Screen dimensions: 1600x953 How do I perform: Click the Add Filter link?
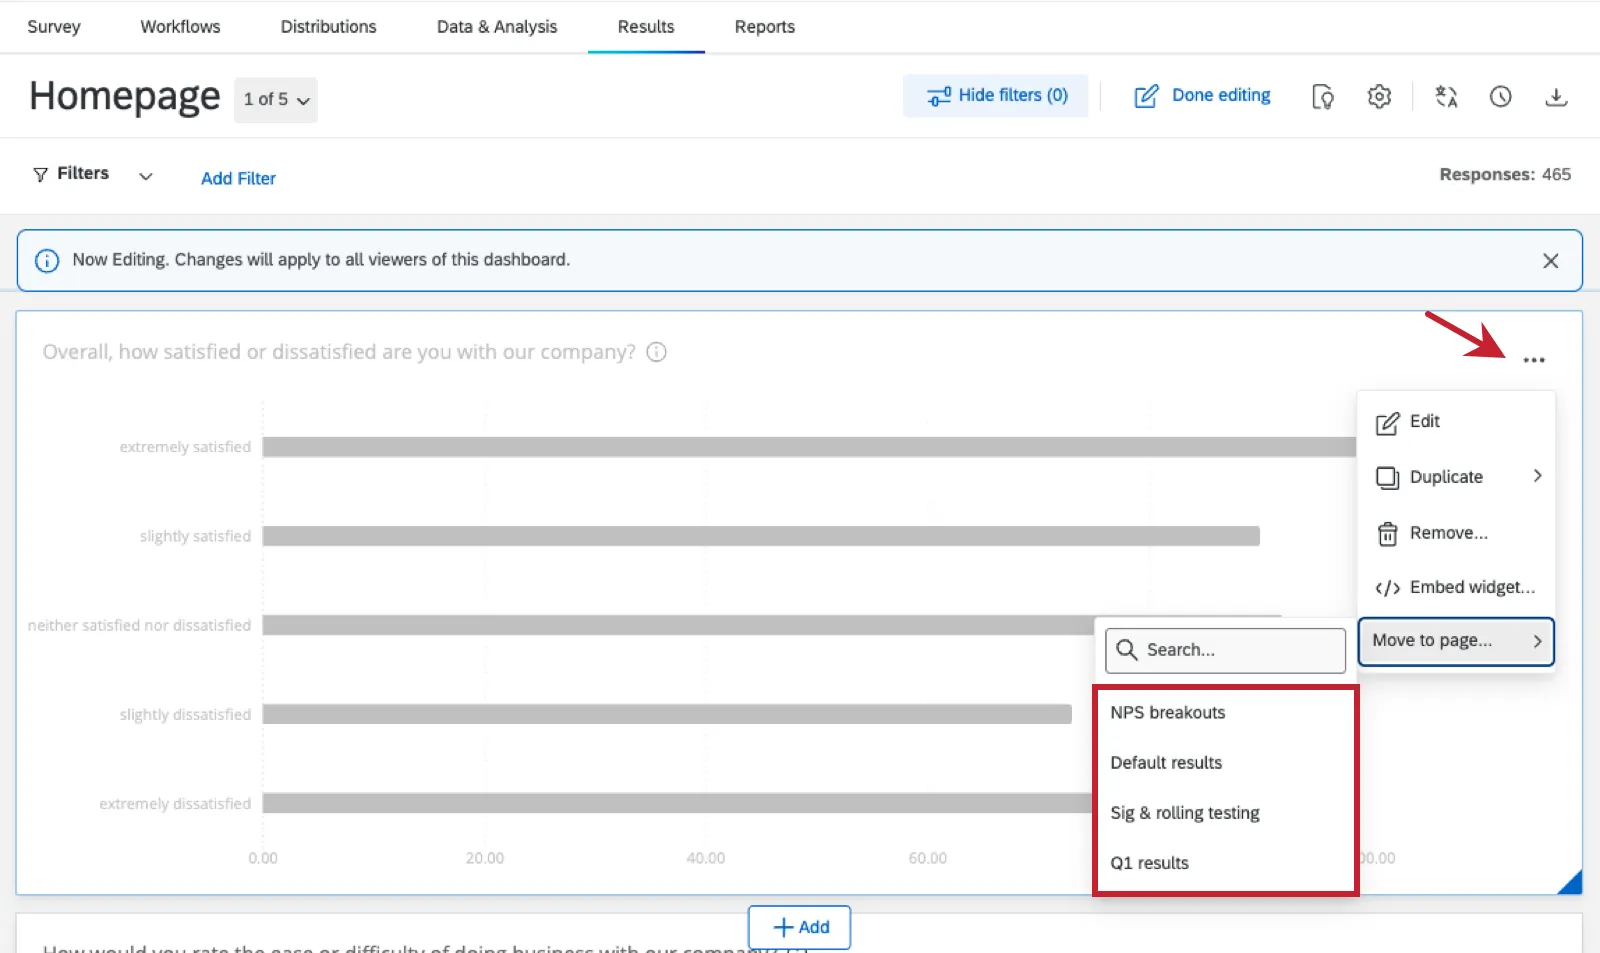238,179
